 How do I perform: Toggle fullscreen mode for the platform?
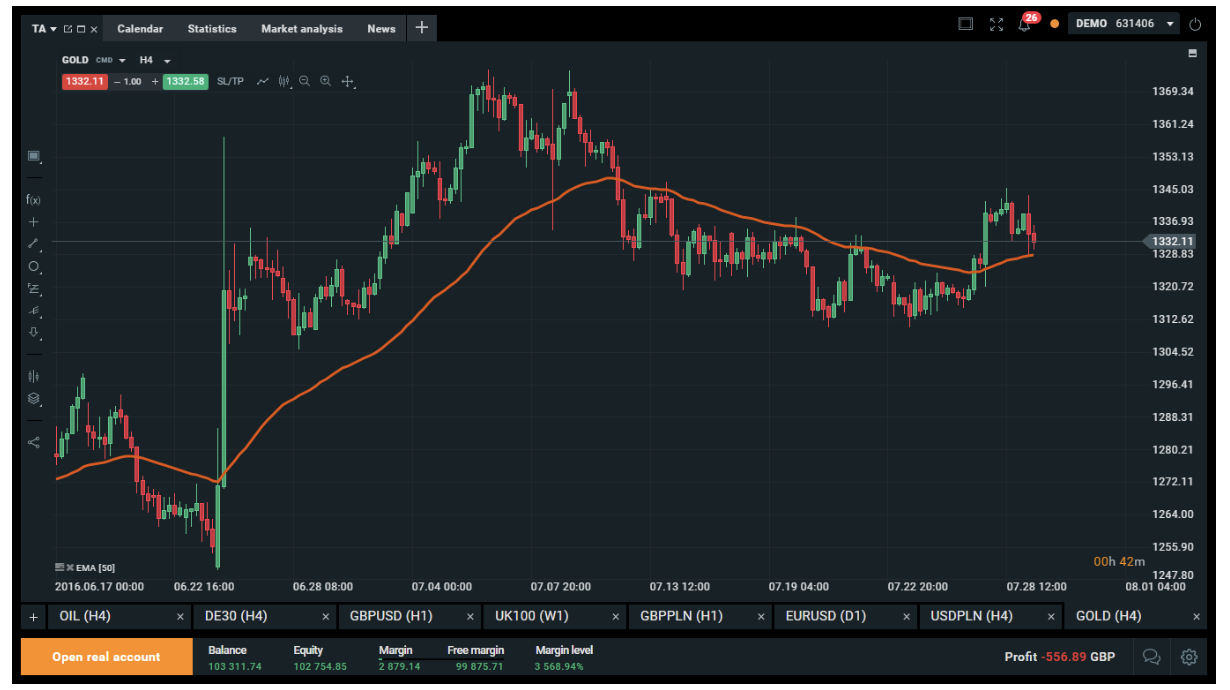(x=996, y=24)
